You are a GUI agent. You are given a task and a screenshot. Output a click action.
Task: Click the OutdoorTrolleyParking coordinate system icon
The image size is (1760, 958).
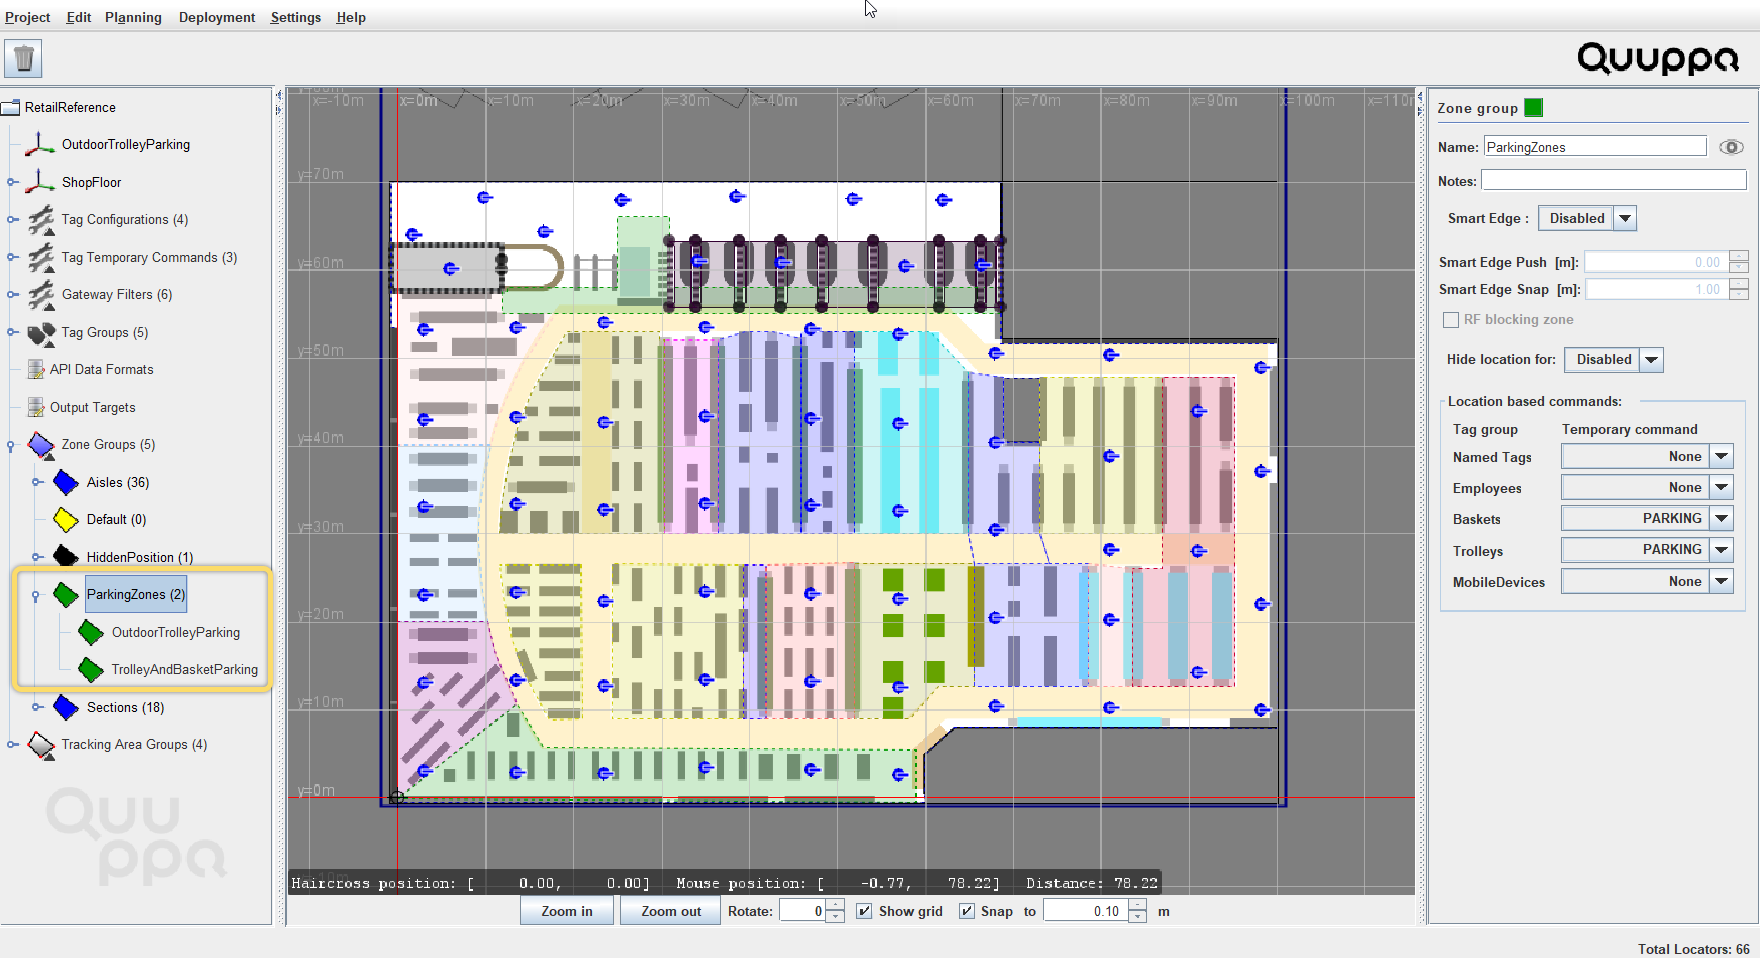(40, 144)
